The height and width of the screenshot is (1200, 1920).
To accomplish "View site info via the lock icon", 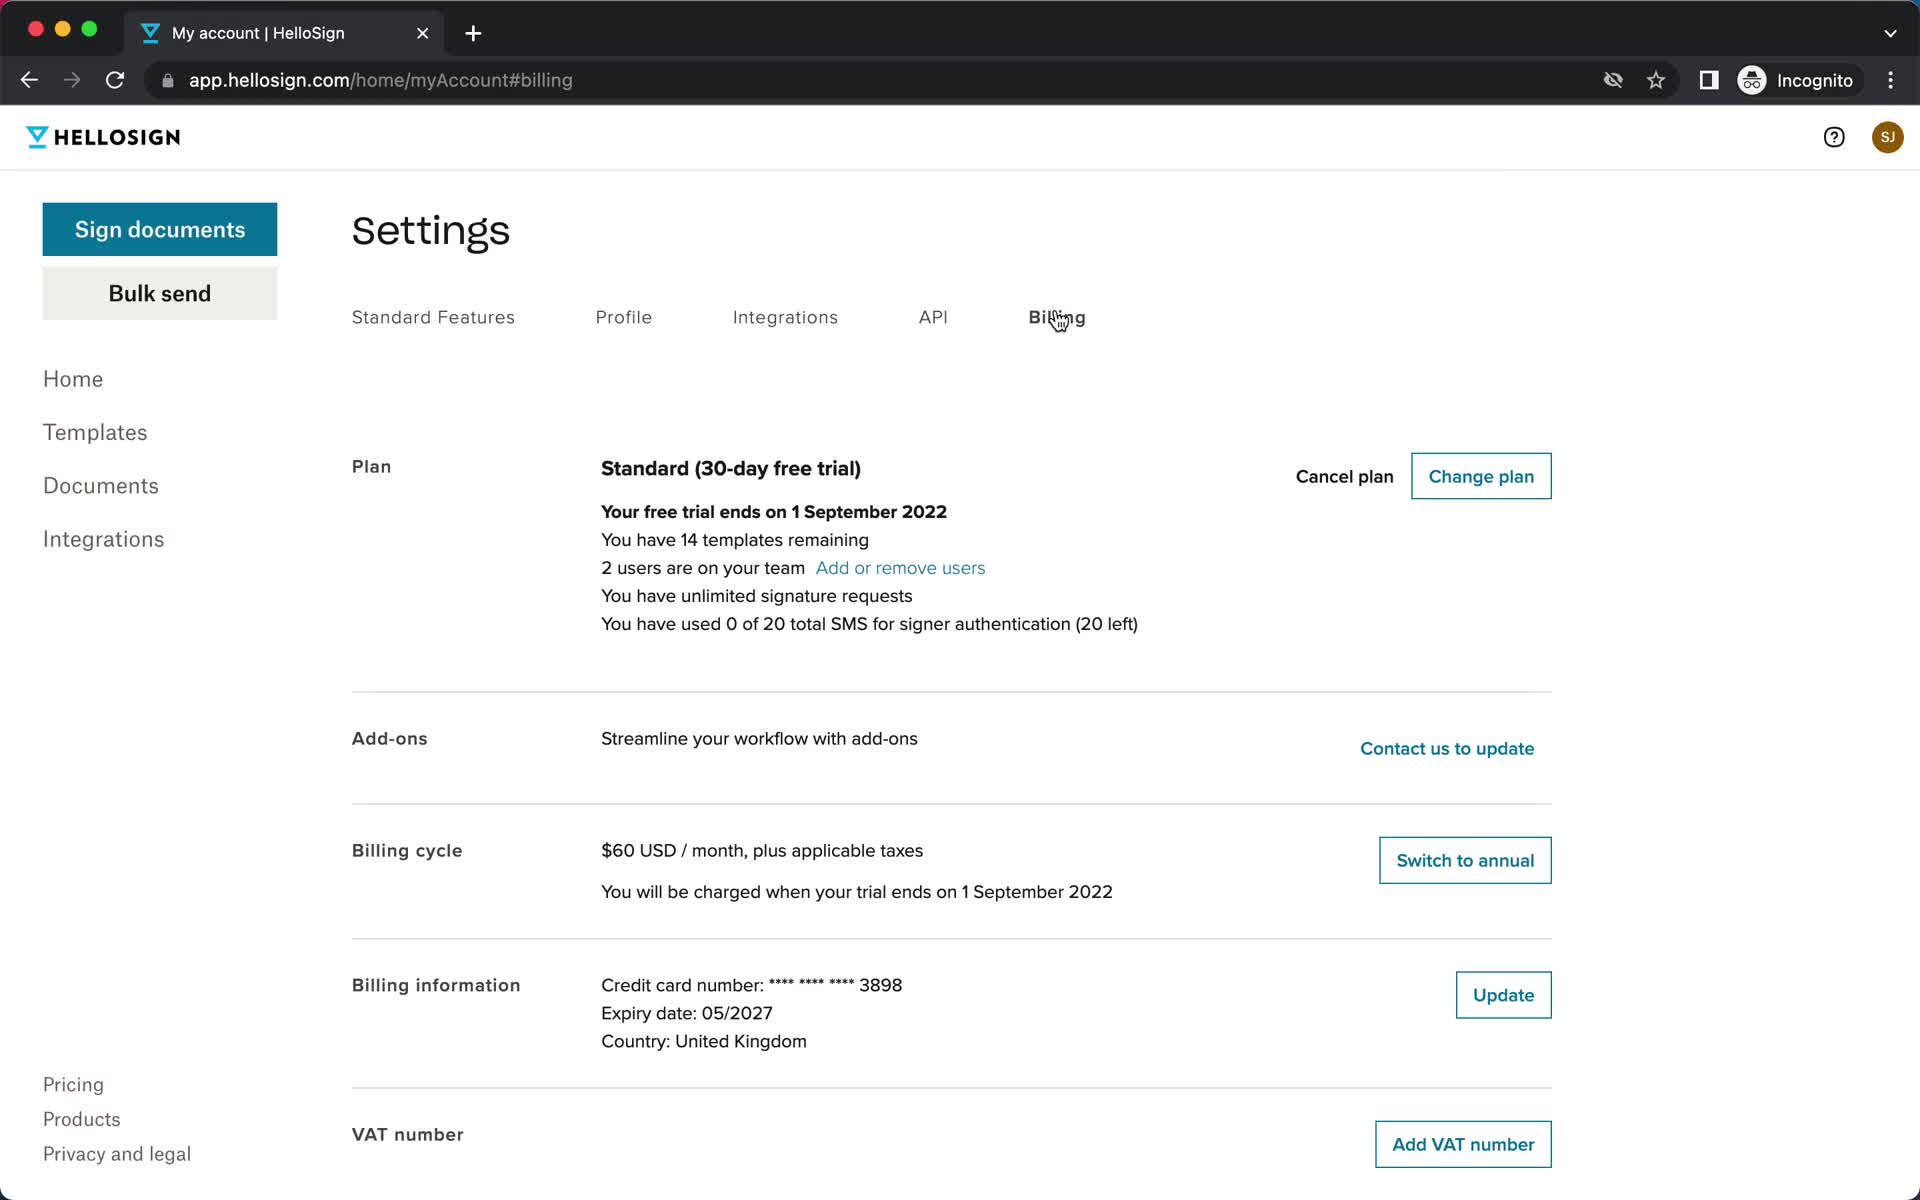I will pyautogui.click(x=168, y=80).
